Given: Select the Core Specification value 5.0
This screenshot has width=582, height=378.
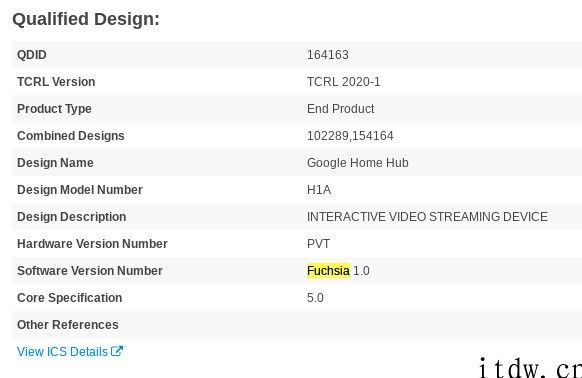Looking at the screenshot, I should (315, 298).
